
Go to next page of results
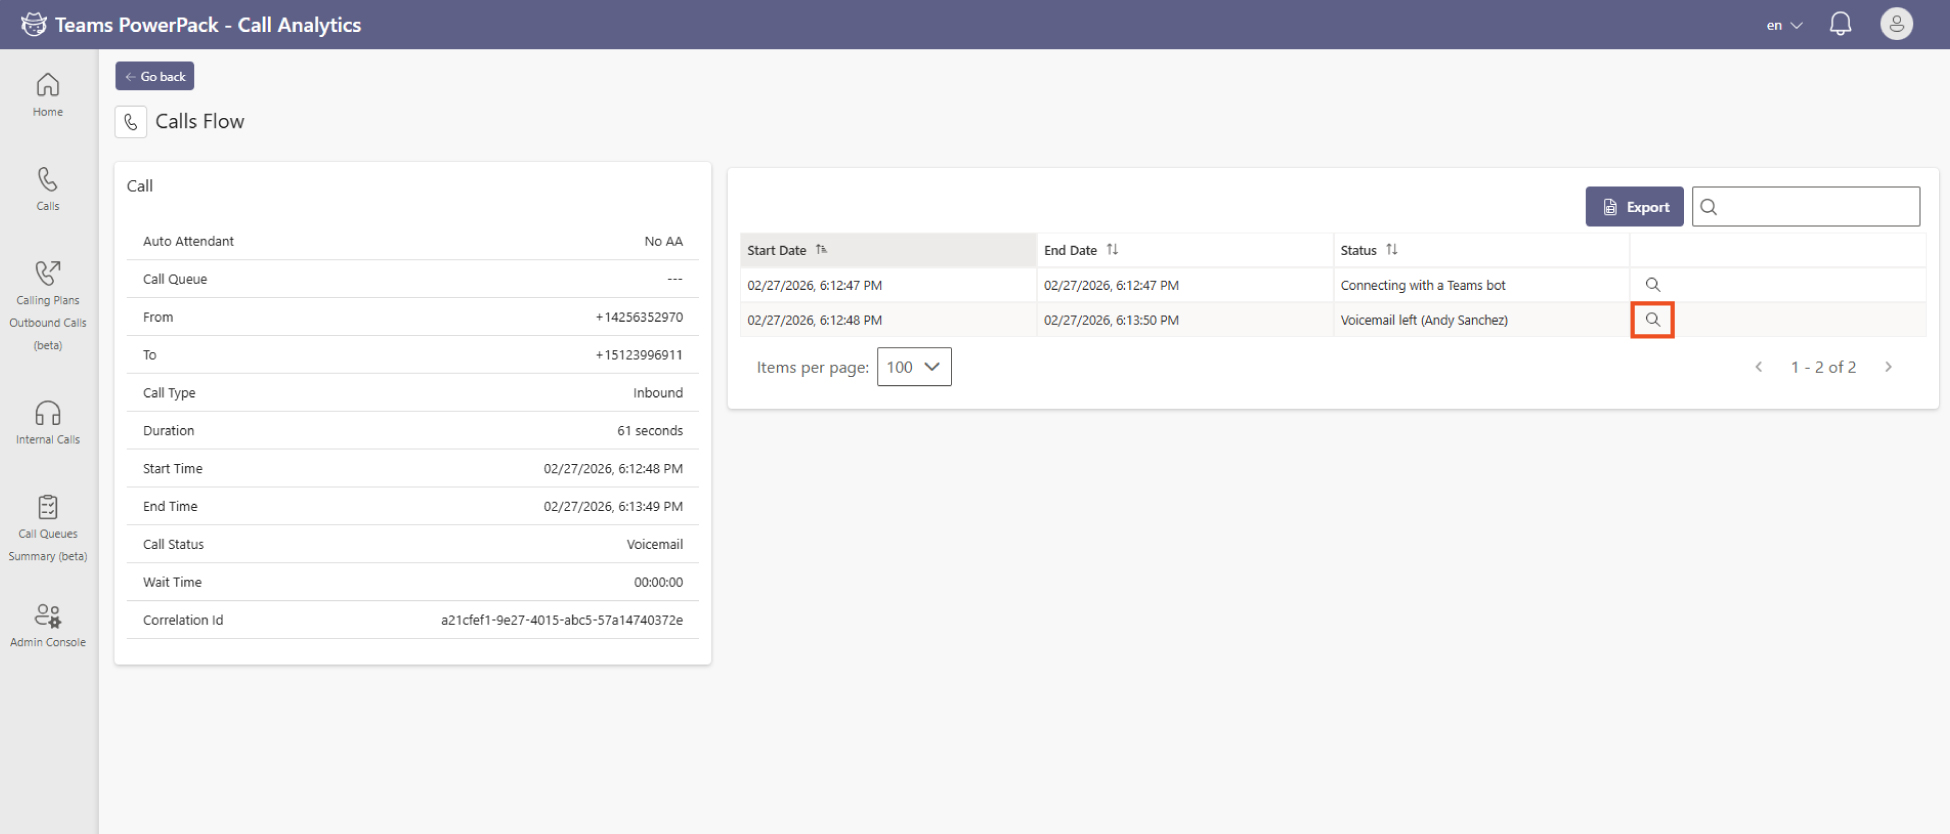pyautogui.click(x=1888, y=367)
